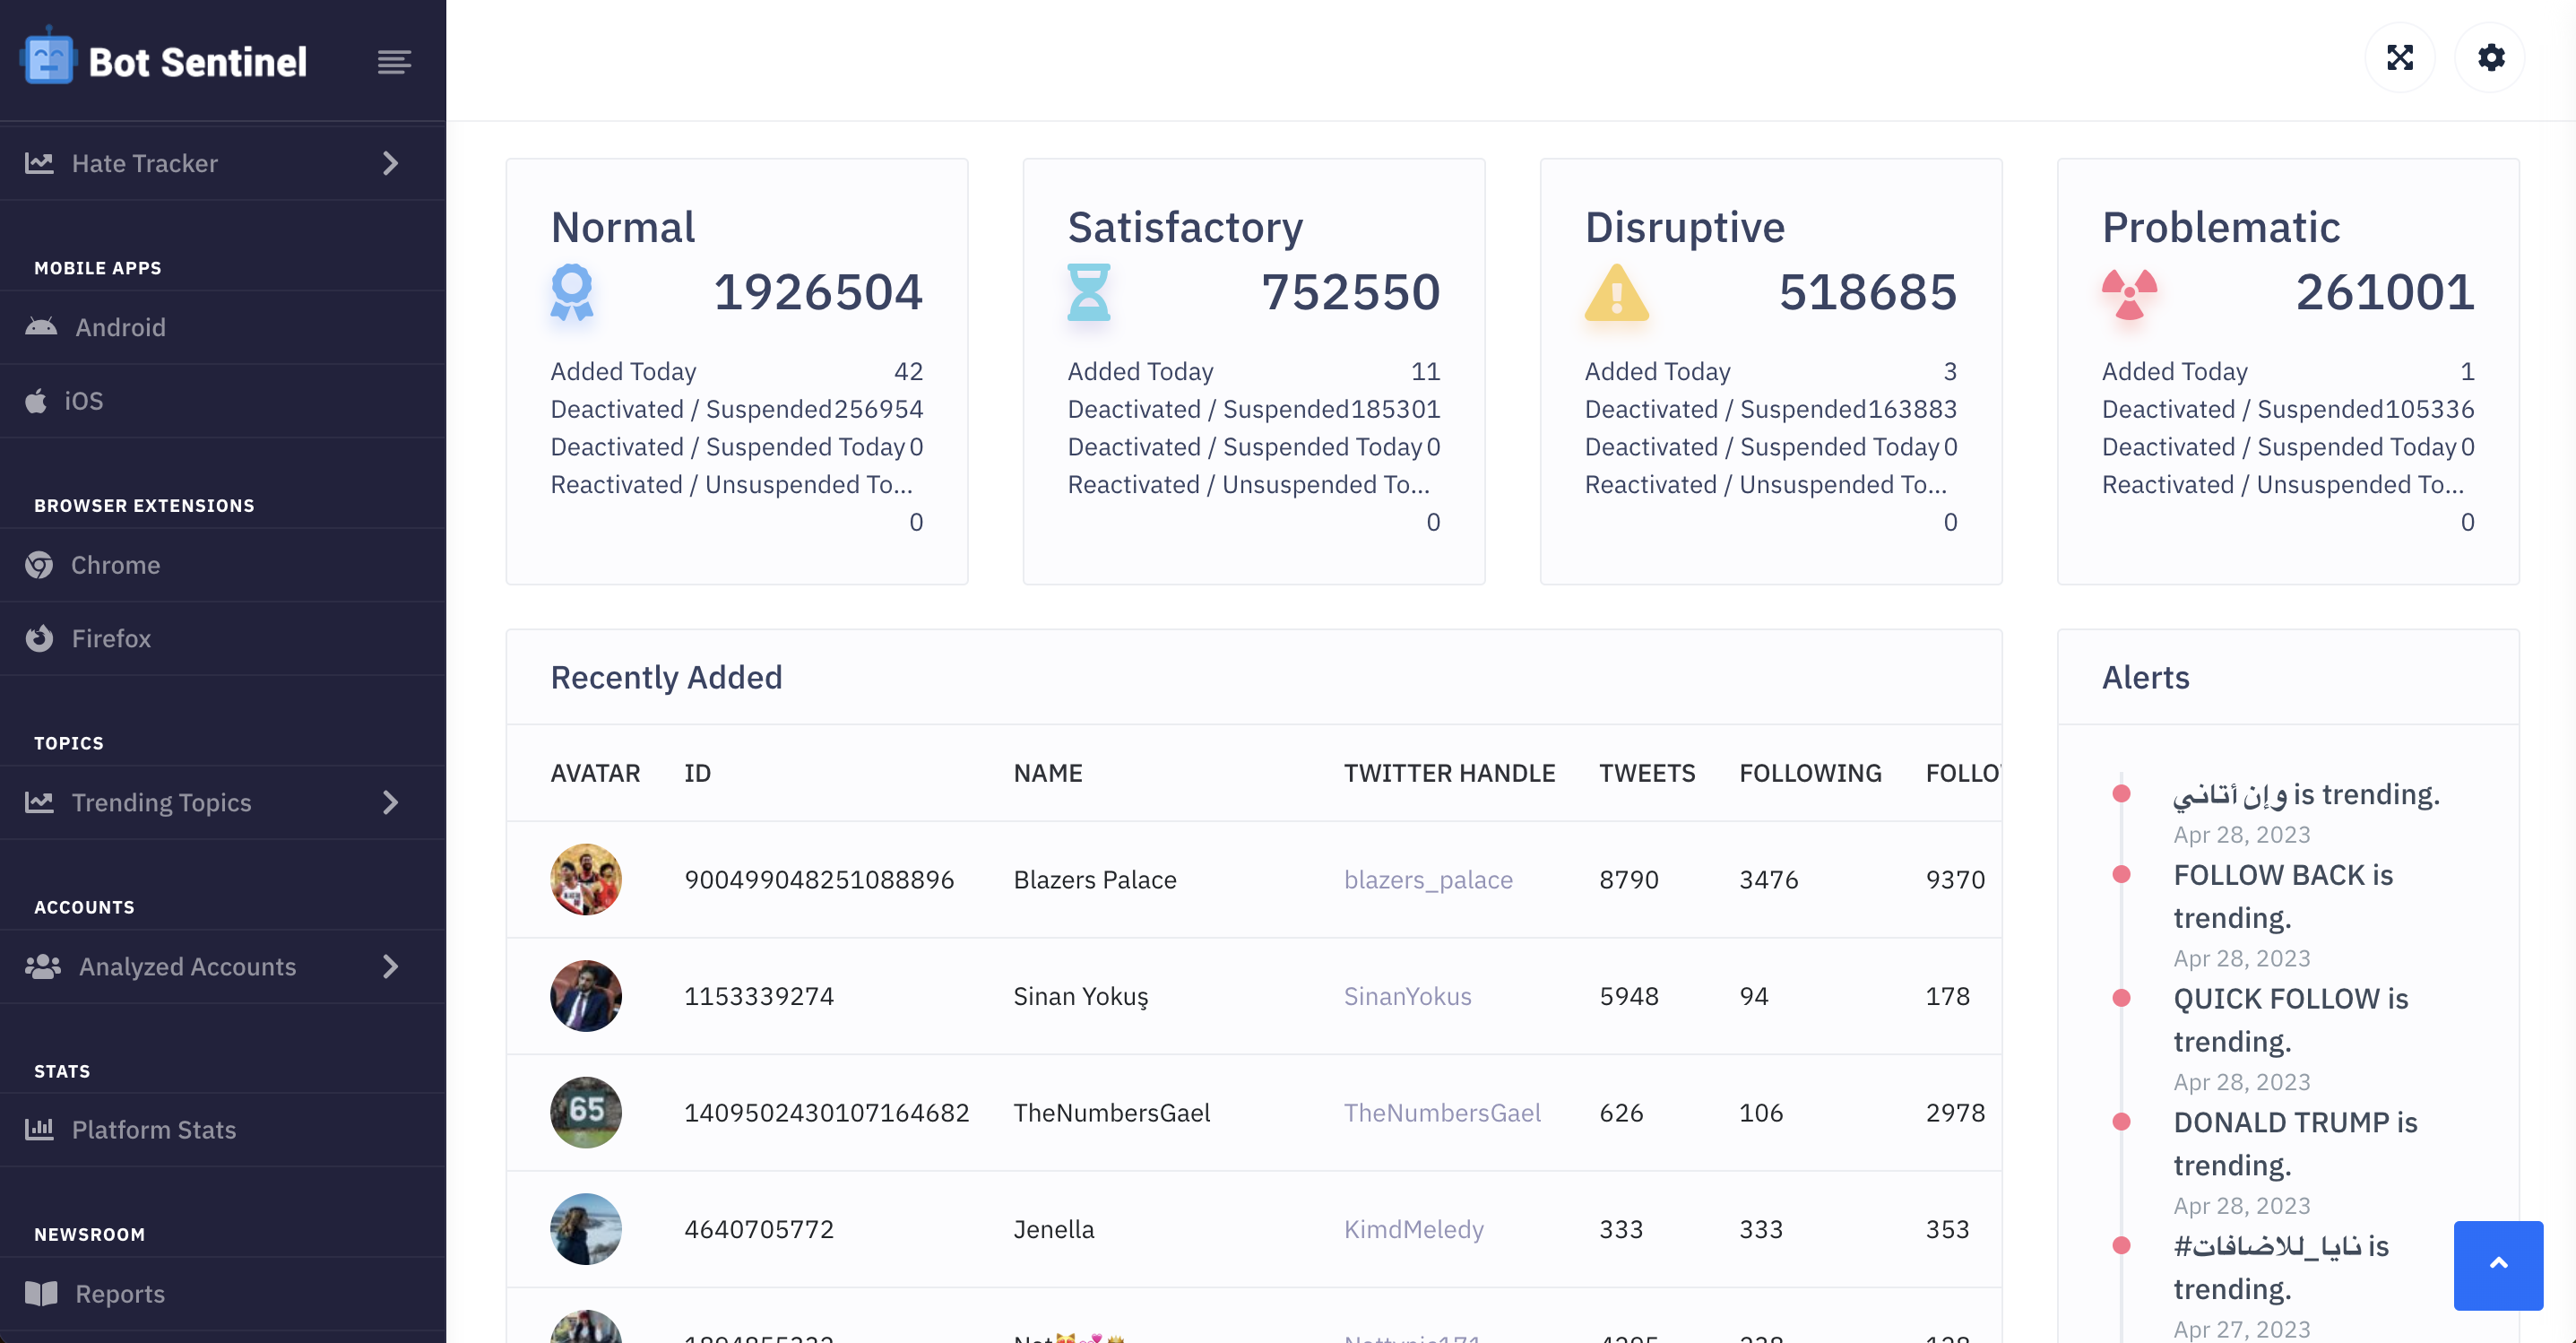Click the Chrome browser icon
2576x1343 pixels.
(39, 565)
